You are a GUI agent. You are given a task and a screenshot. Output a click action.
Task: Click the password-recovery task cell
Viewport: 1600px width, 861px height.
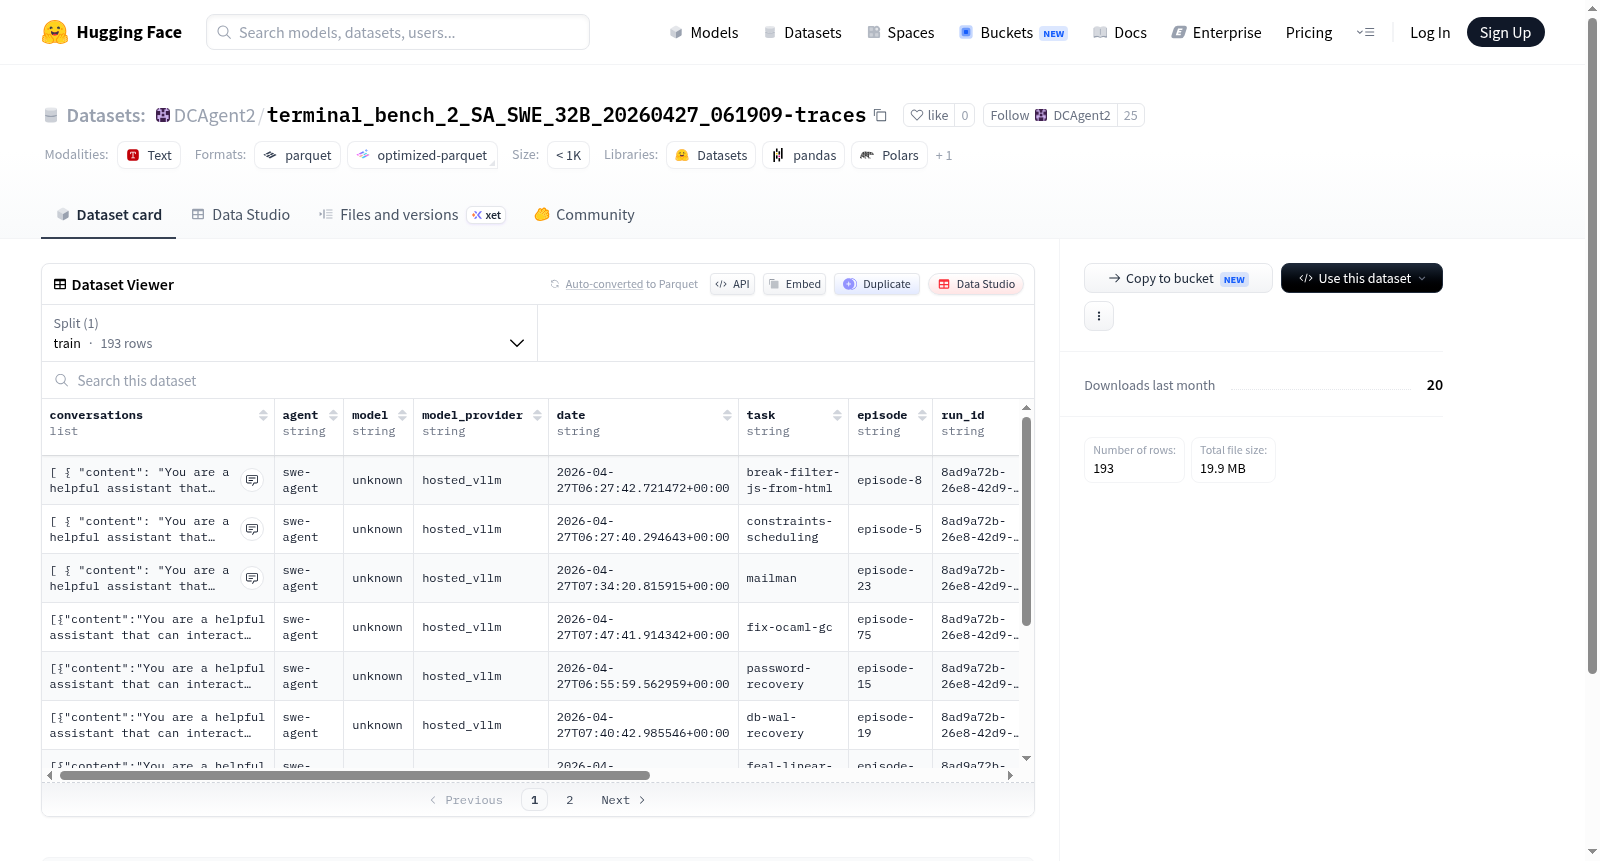coord(793,676)
